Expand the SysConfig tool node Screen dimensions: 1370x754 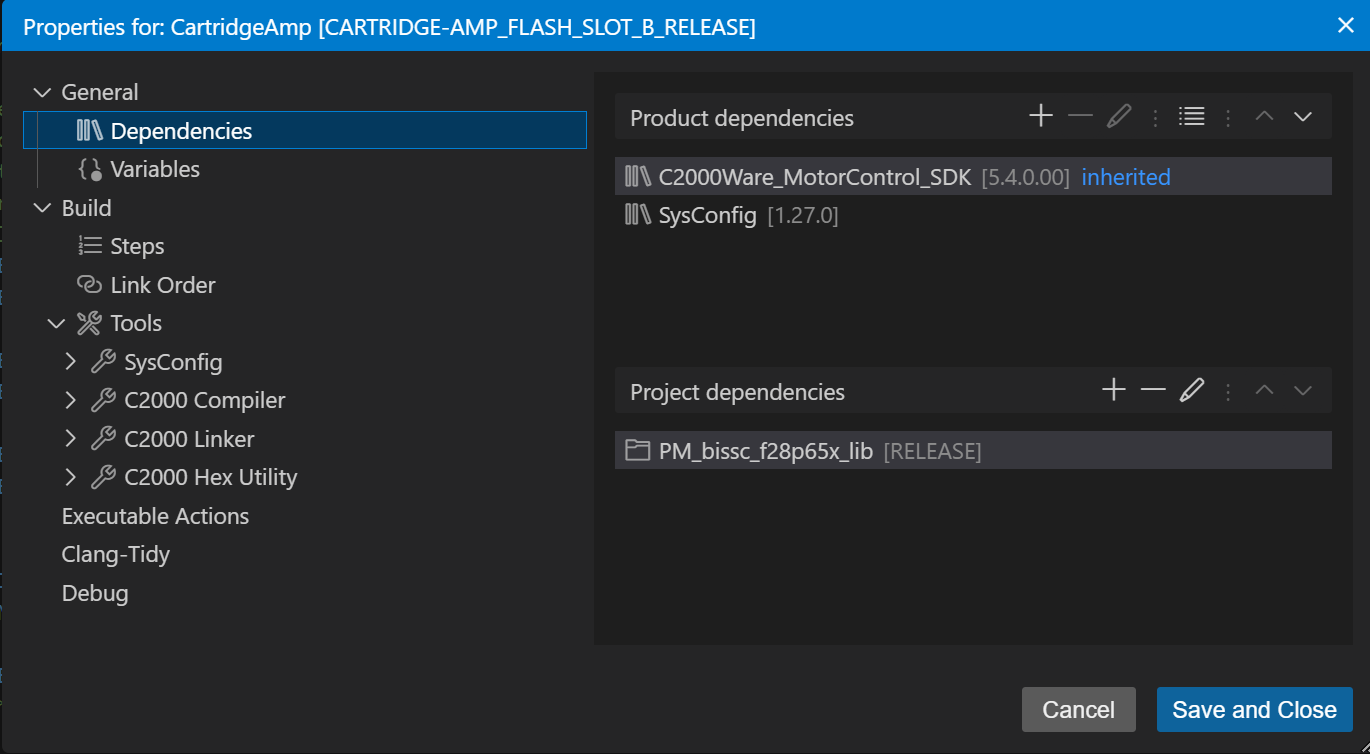pos(70,361)
